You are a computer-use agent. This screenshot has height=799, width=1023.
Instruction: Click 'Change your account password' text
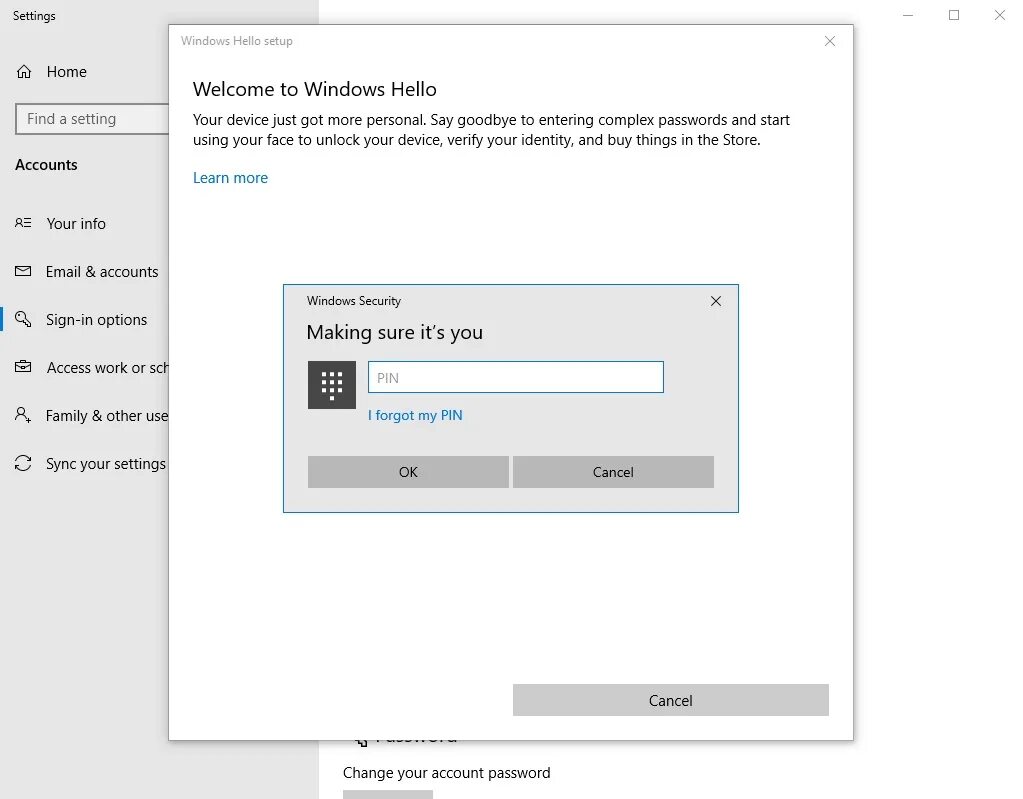446,773
